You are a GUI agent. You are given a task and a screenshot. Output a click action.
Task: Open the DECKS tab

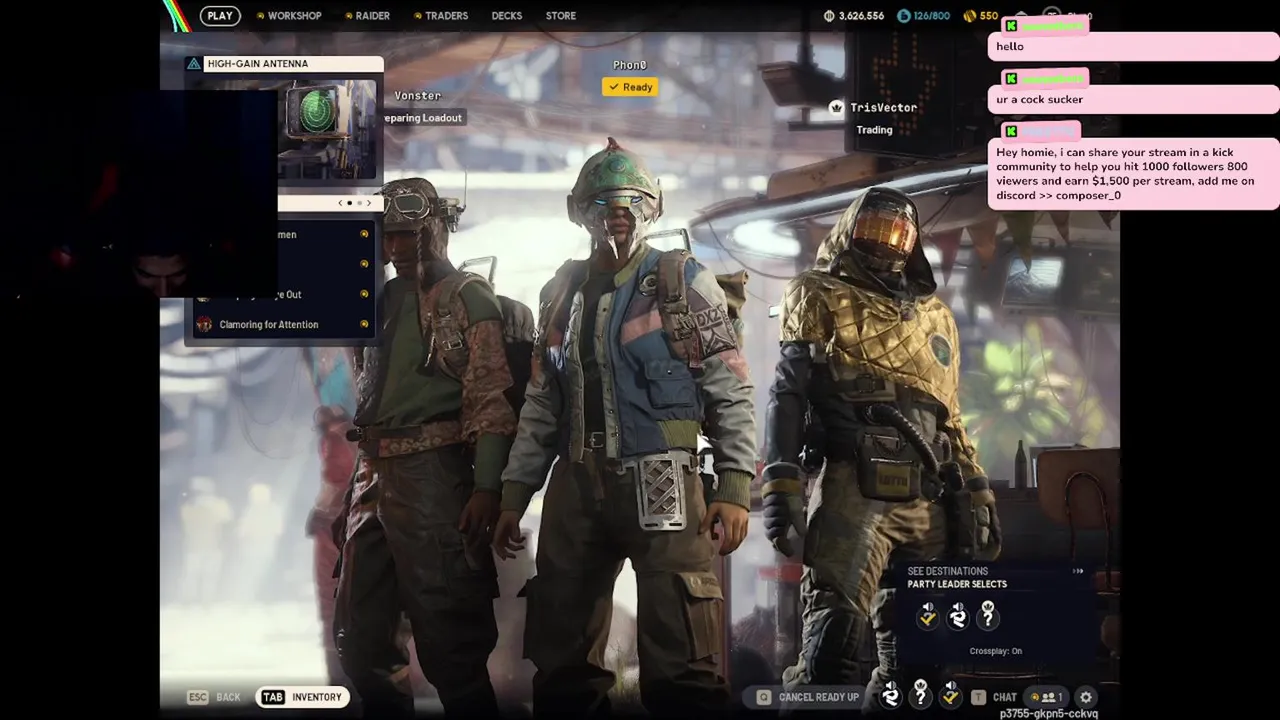tap(507, 16)
